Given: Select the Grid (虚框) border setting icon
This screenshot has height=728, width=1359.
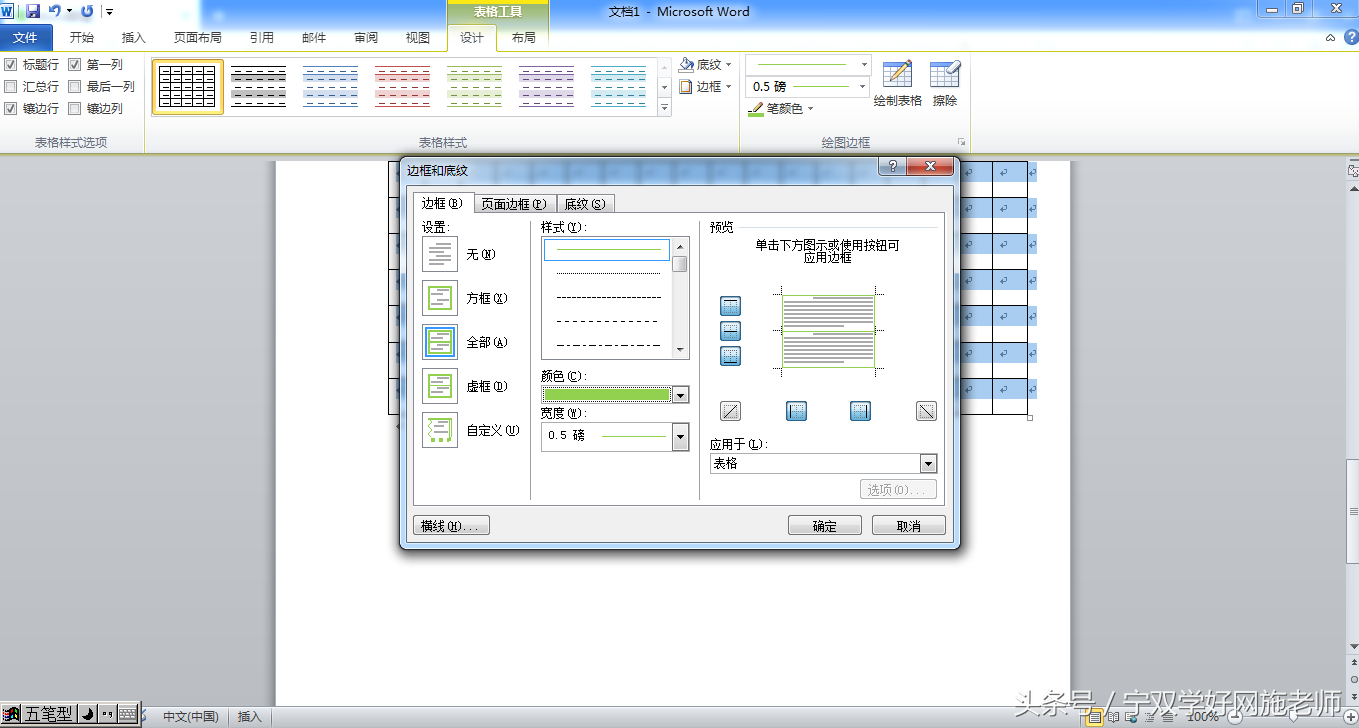Looking at the screenshot, I should click(440, 386).
